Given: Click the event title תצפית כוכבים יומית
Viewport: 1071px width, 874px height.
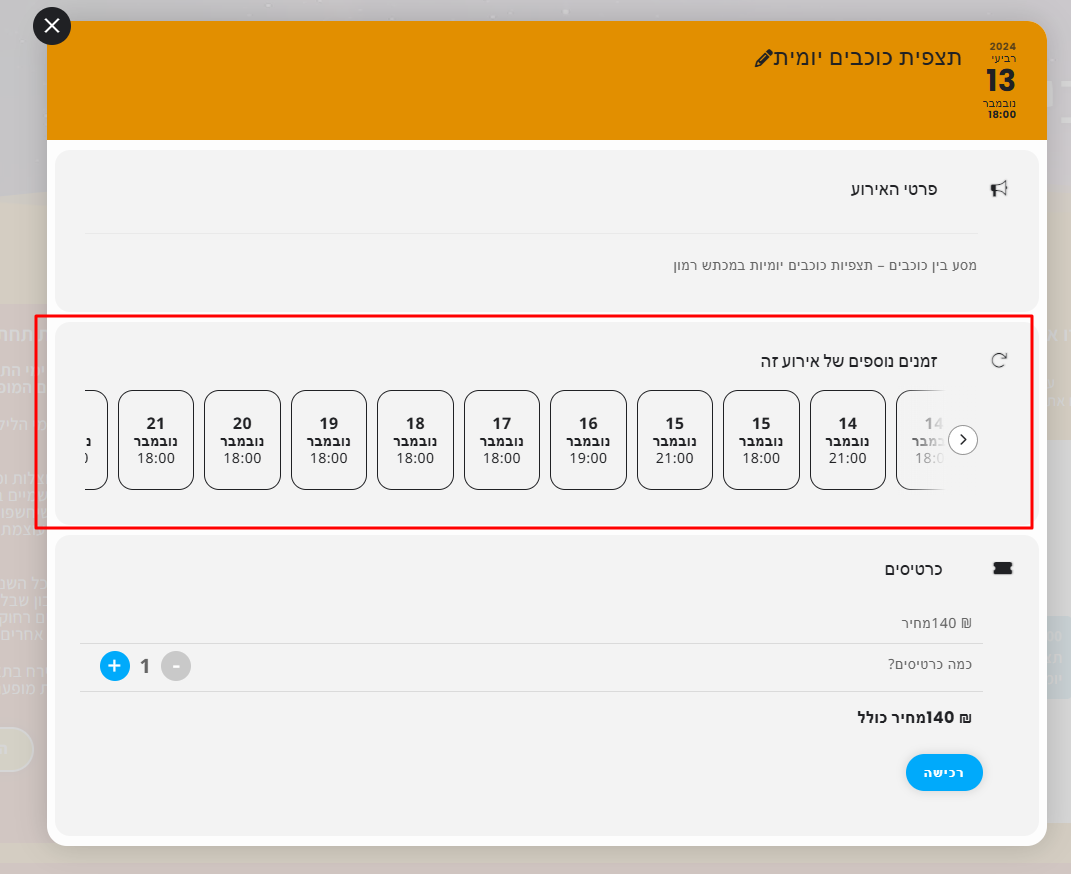Looking at the screenshot, I should click(x=867, y=58).
